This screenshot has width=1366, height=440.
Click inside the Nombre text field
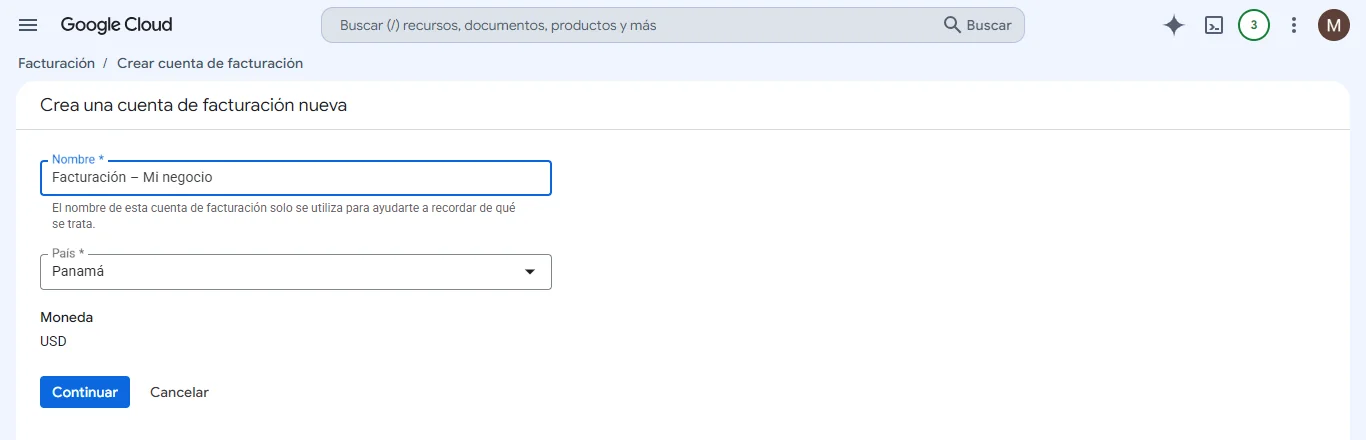(x=296, y=178)
